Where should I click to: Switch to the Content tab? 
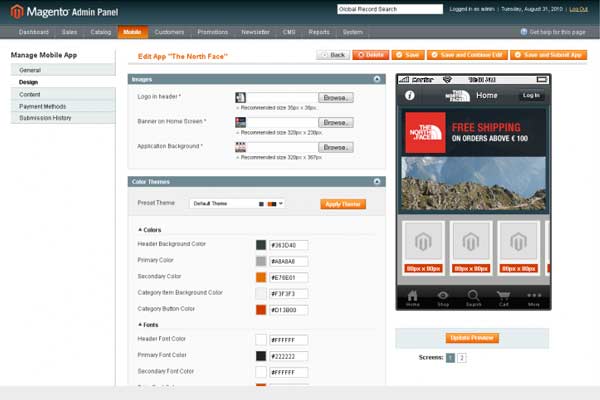pyautogui.click(x=63, y=94)
